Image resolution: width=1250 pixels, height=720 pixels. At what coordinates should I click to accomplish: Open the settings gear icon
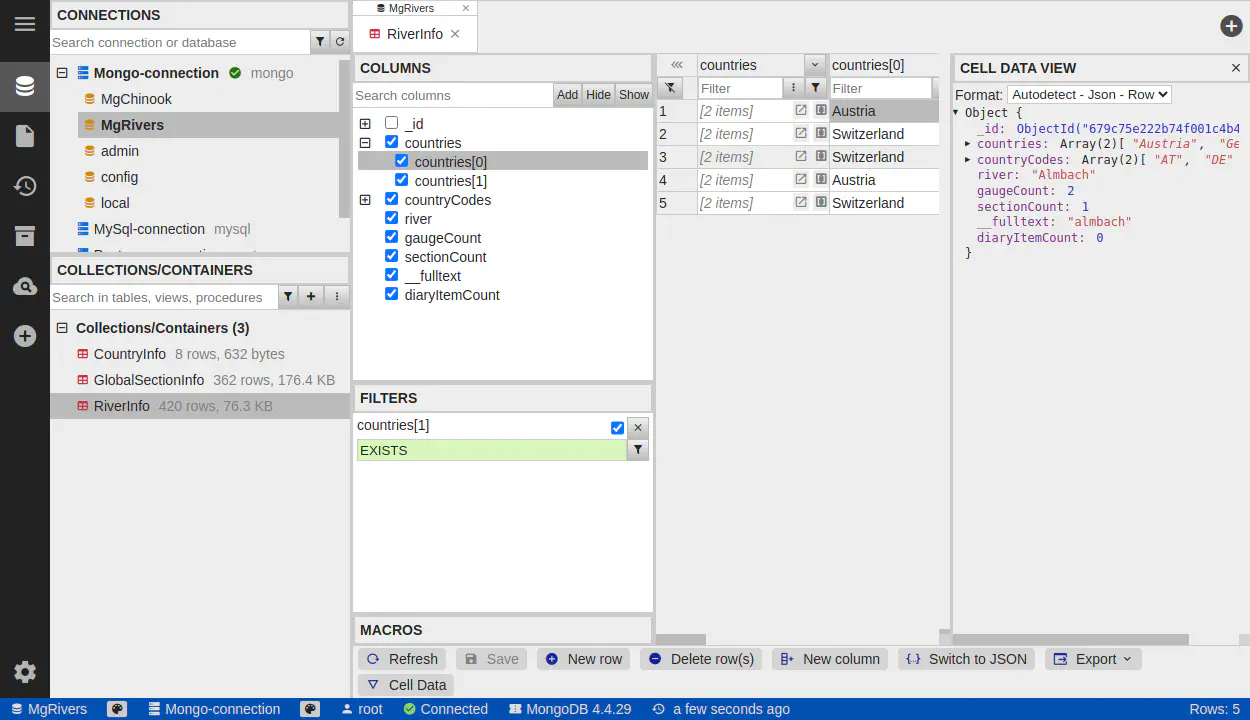pyautogui.click(x=25, y=672)
